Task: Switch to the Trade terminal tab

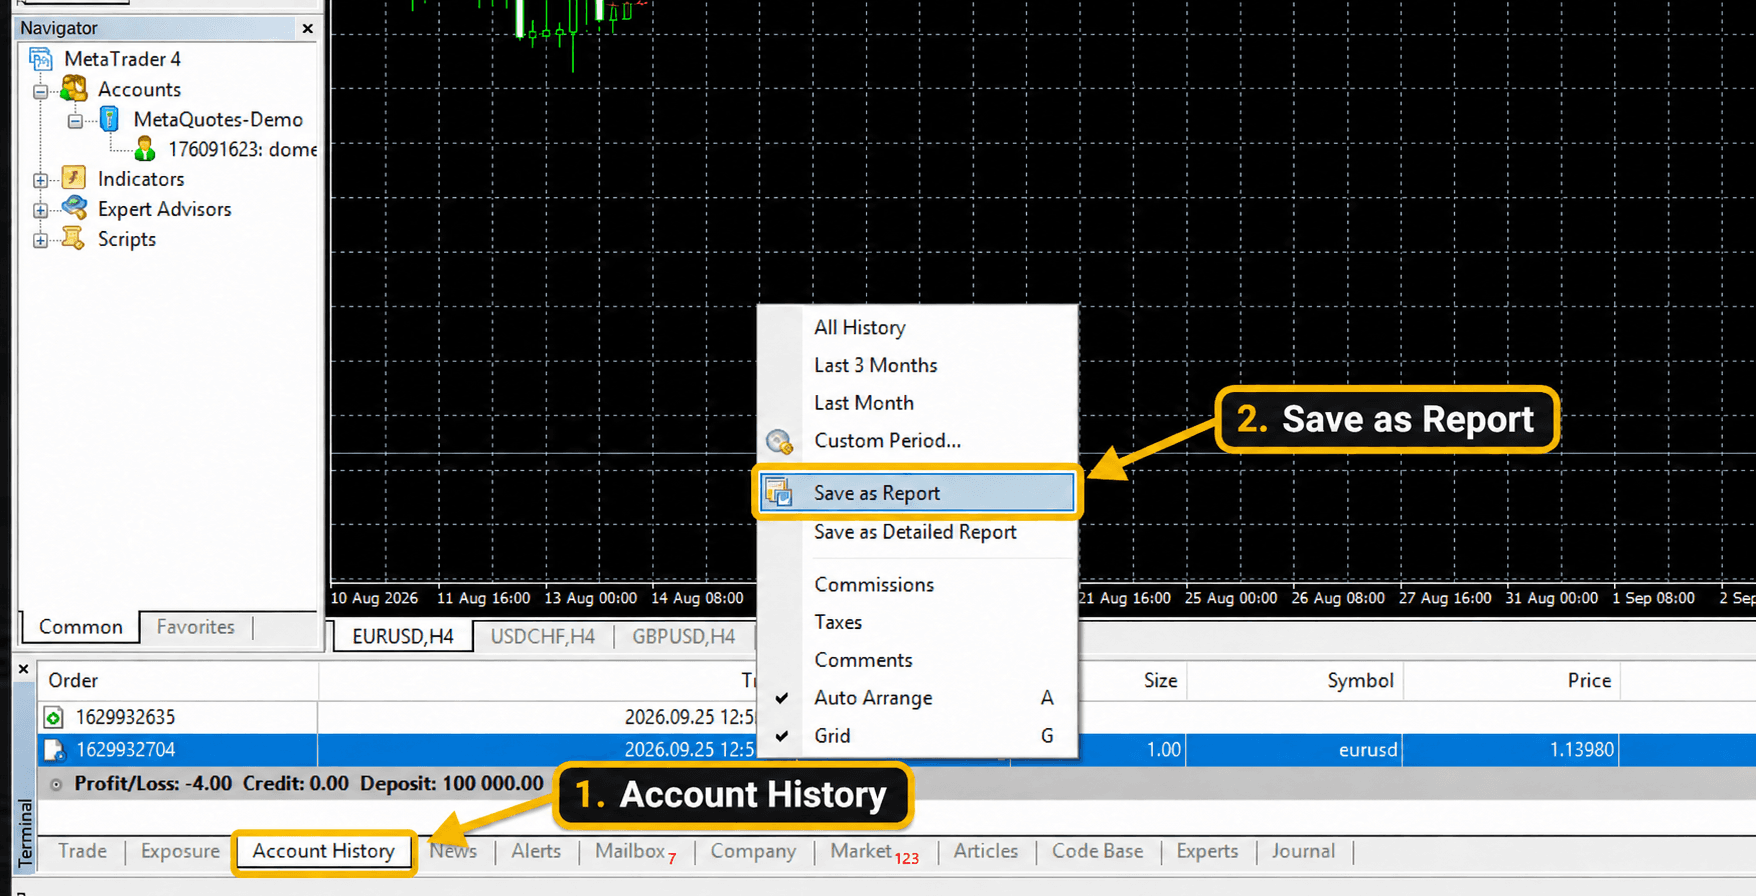Action: click(x=82, y=851)
